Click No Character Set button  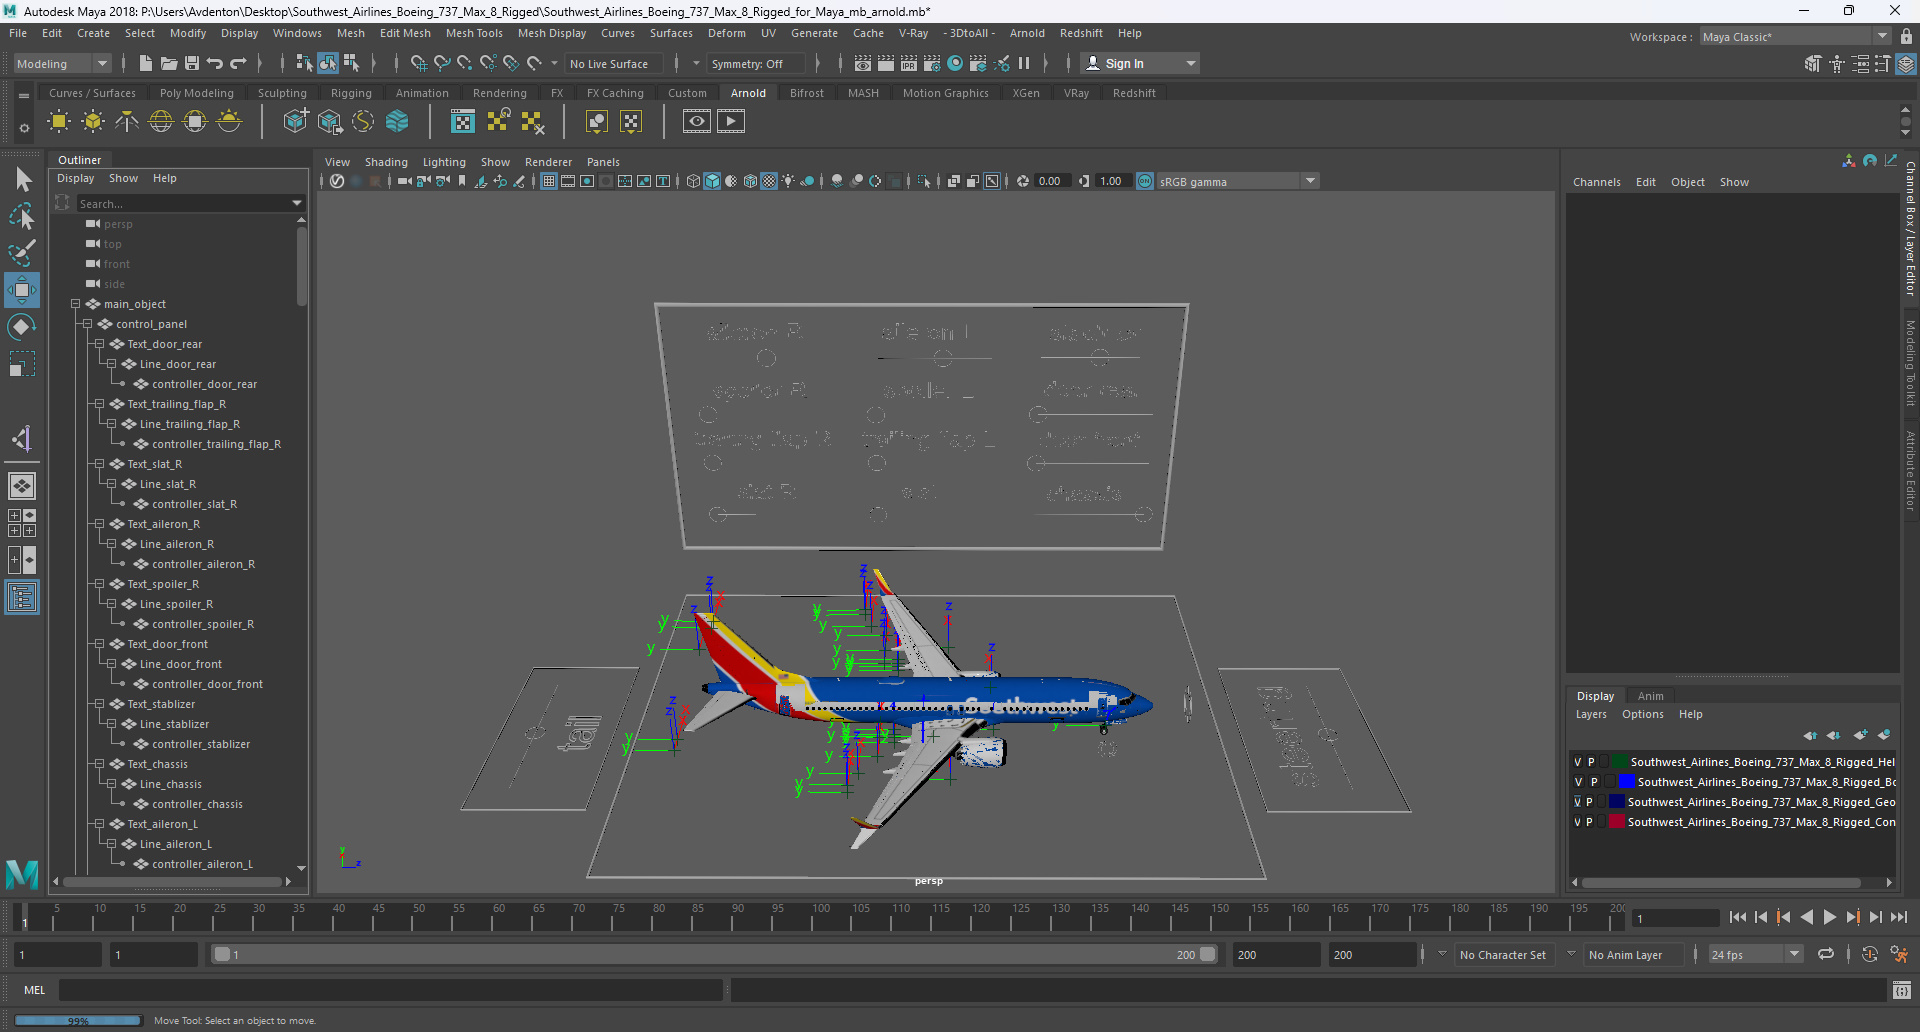click(x=1502, y=955)
